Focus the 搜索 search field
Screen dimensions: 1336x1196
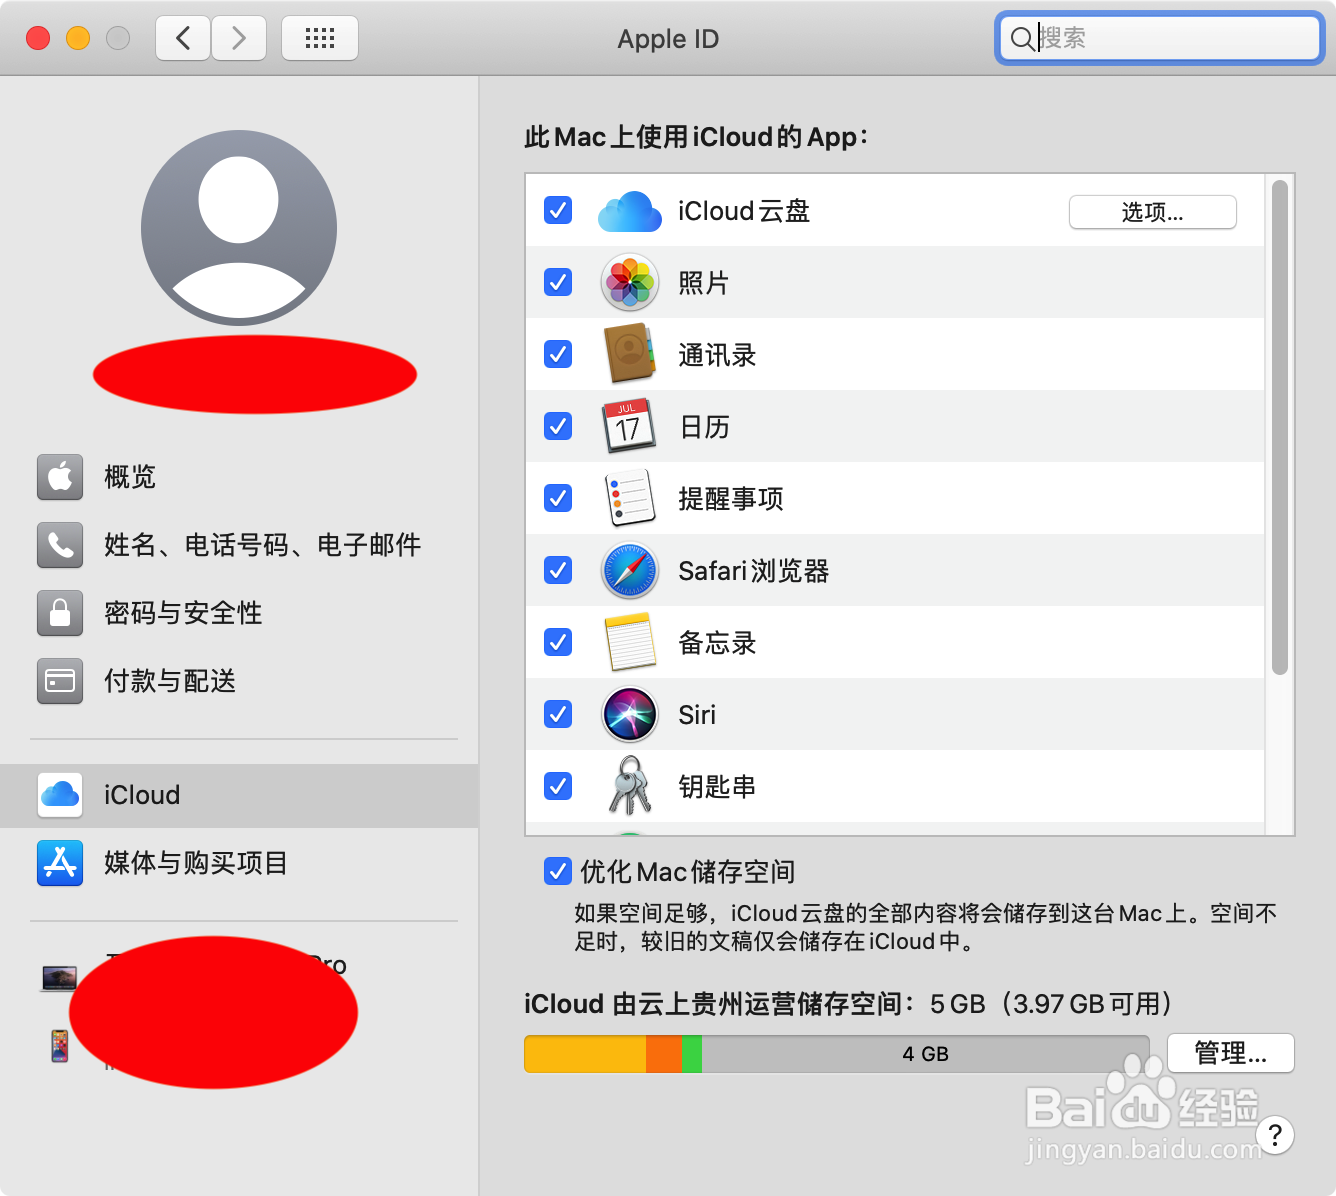click(x=1160, y=39)
